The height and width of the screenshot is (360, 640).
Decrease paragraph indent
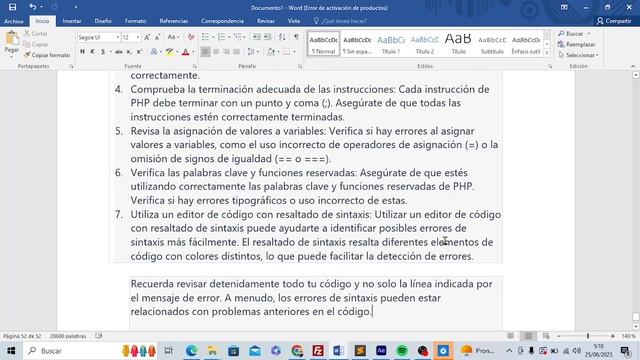click(257, 37)
